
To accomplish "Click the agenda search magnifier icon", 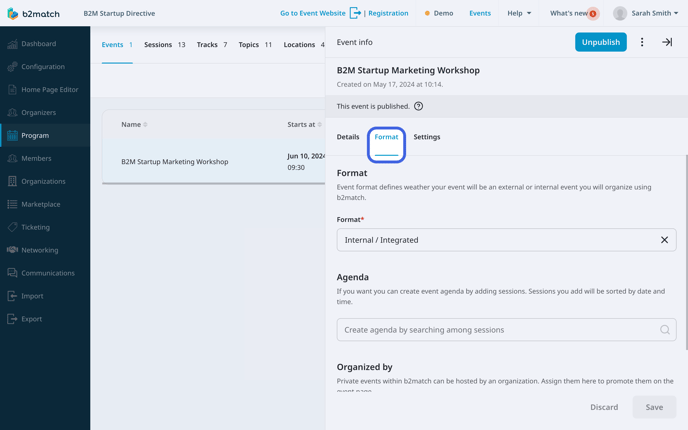I will pos(665,330).
